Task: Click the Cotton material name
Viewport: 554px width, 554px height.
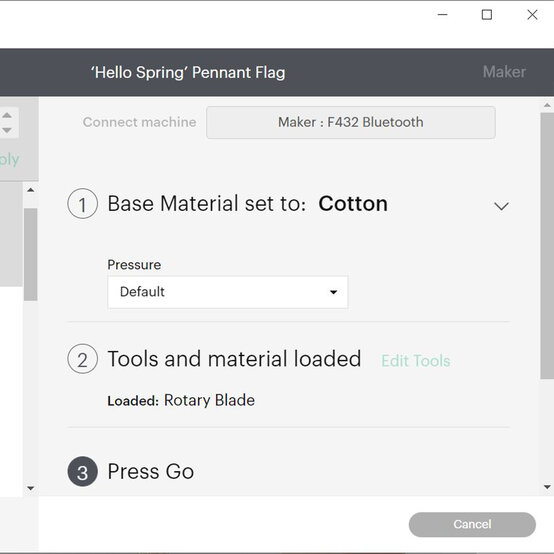Action: tap(353, 204)
